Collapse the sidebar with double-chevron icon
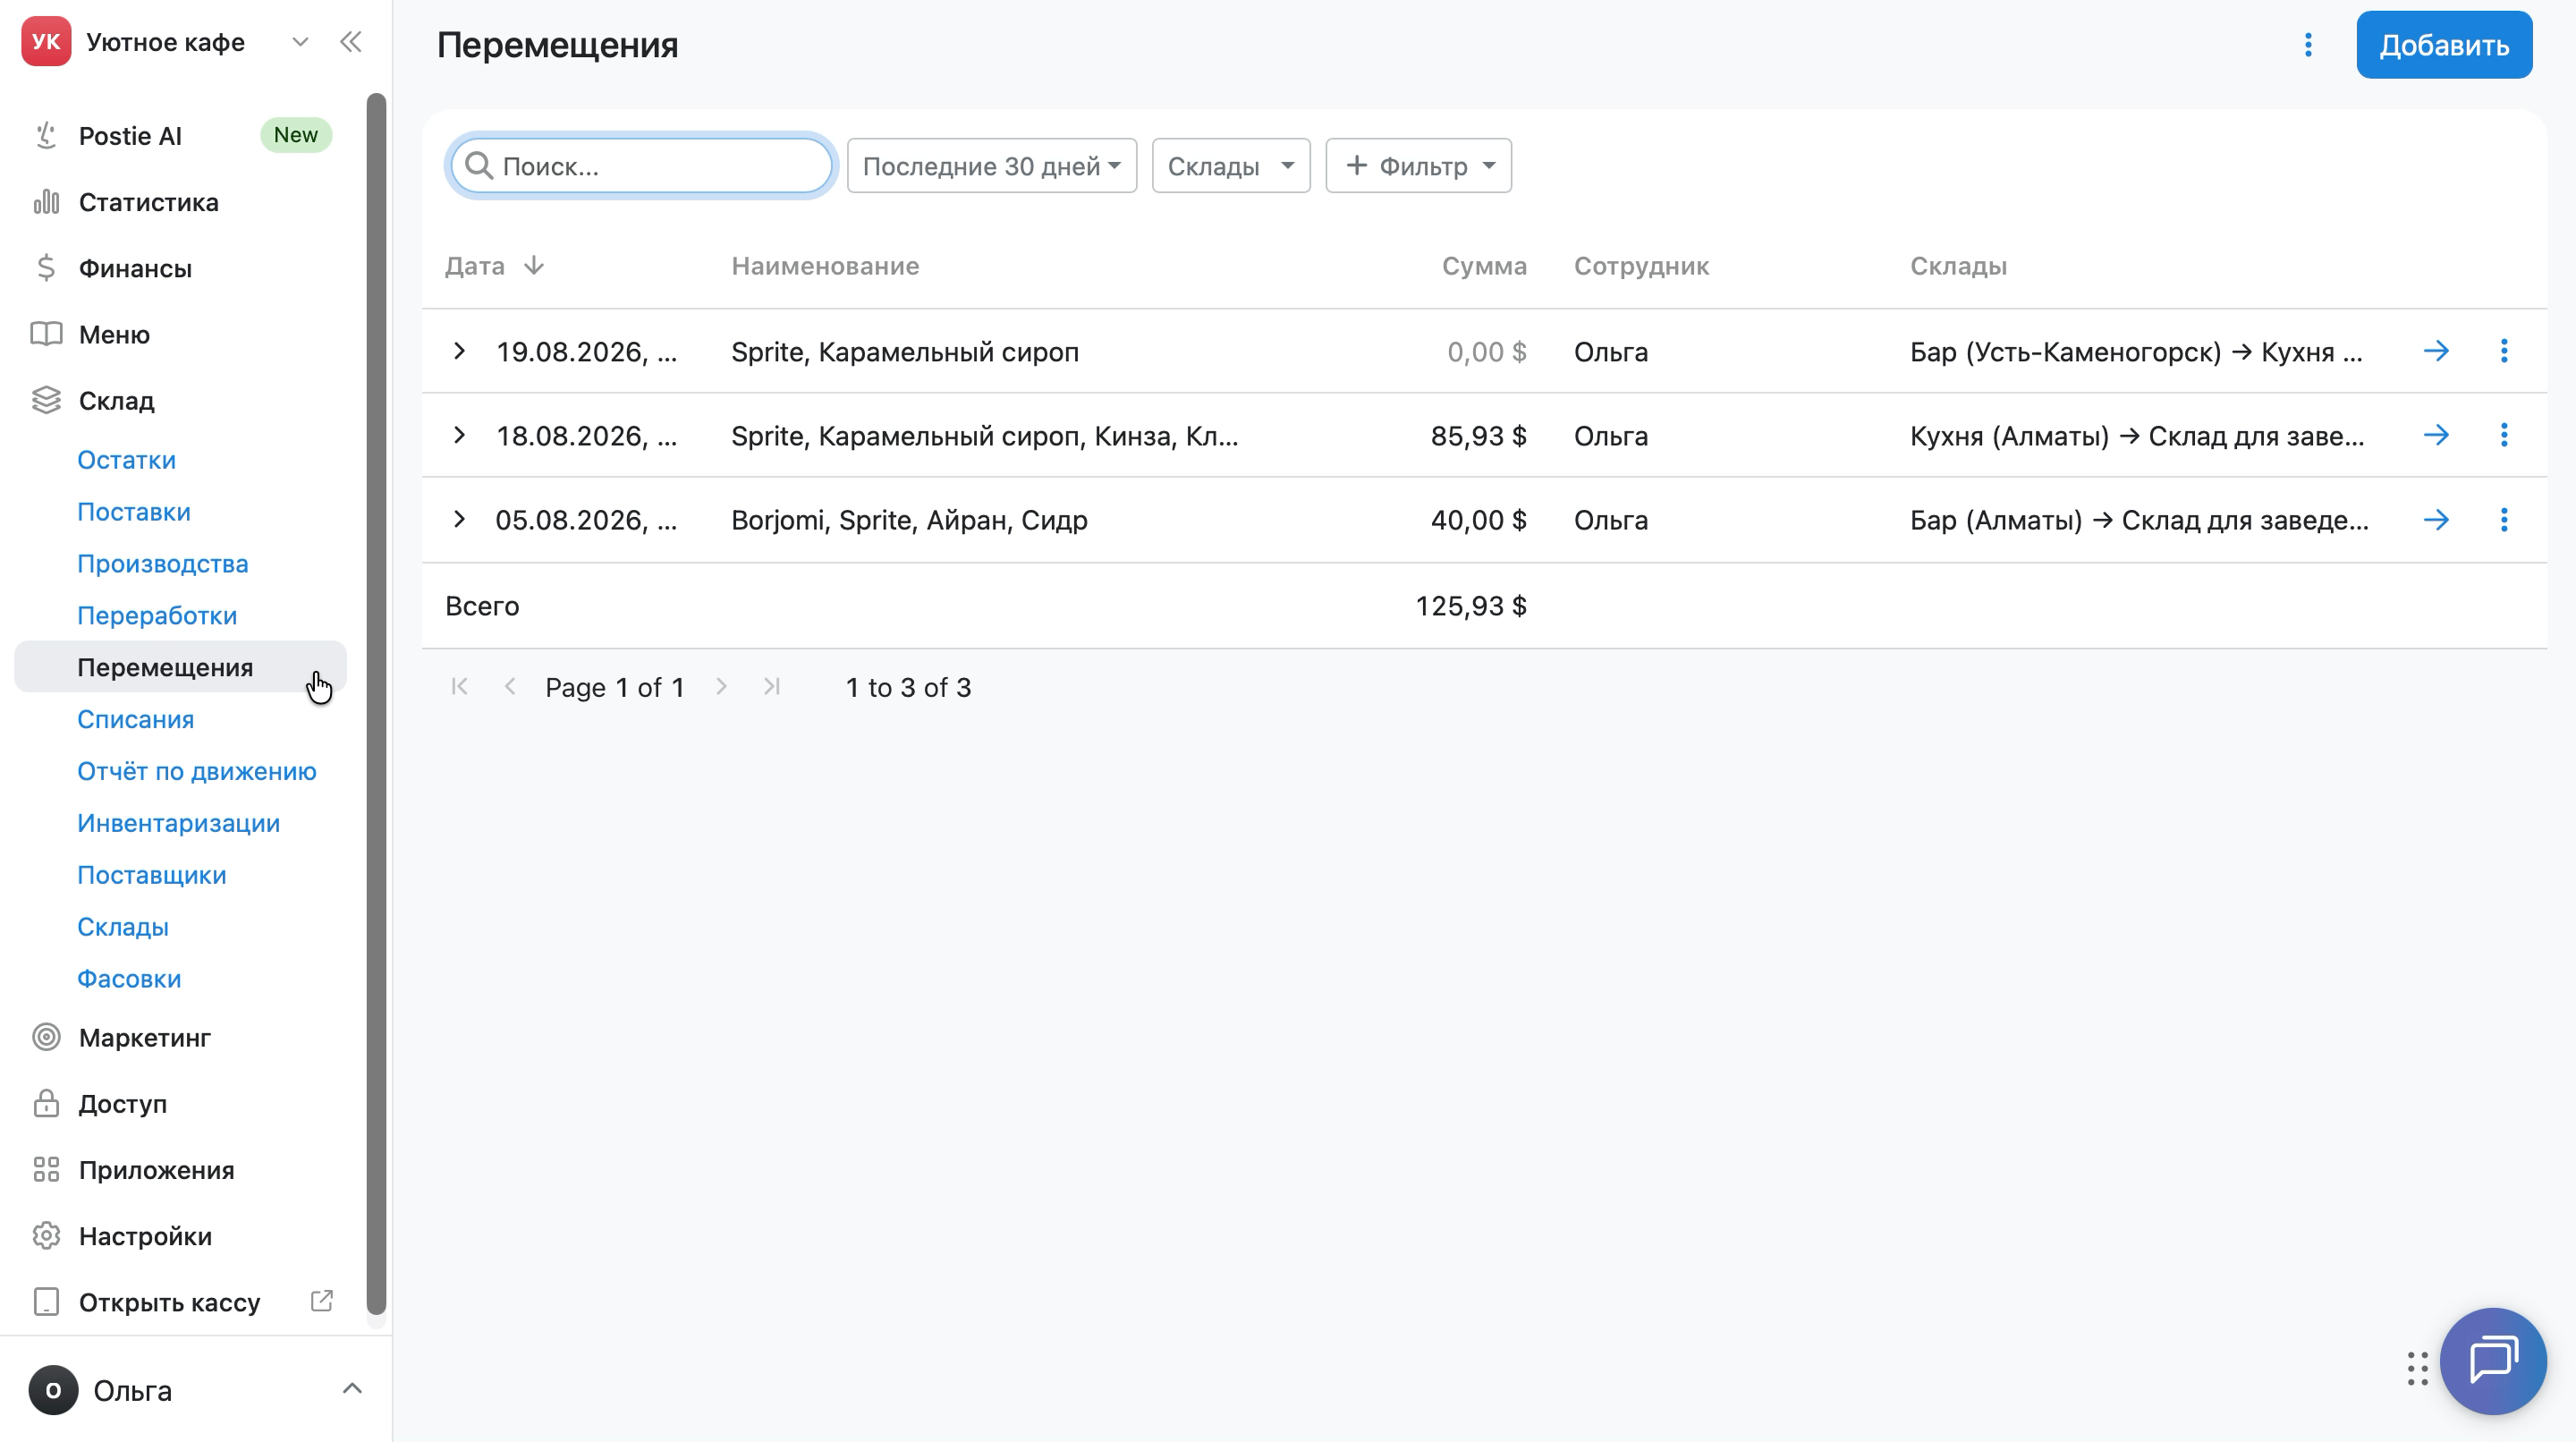2576x1442 pixels. point(350,42)
